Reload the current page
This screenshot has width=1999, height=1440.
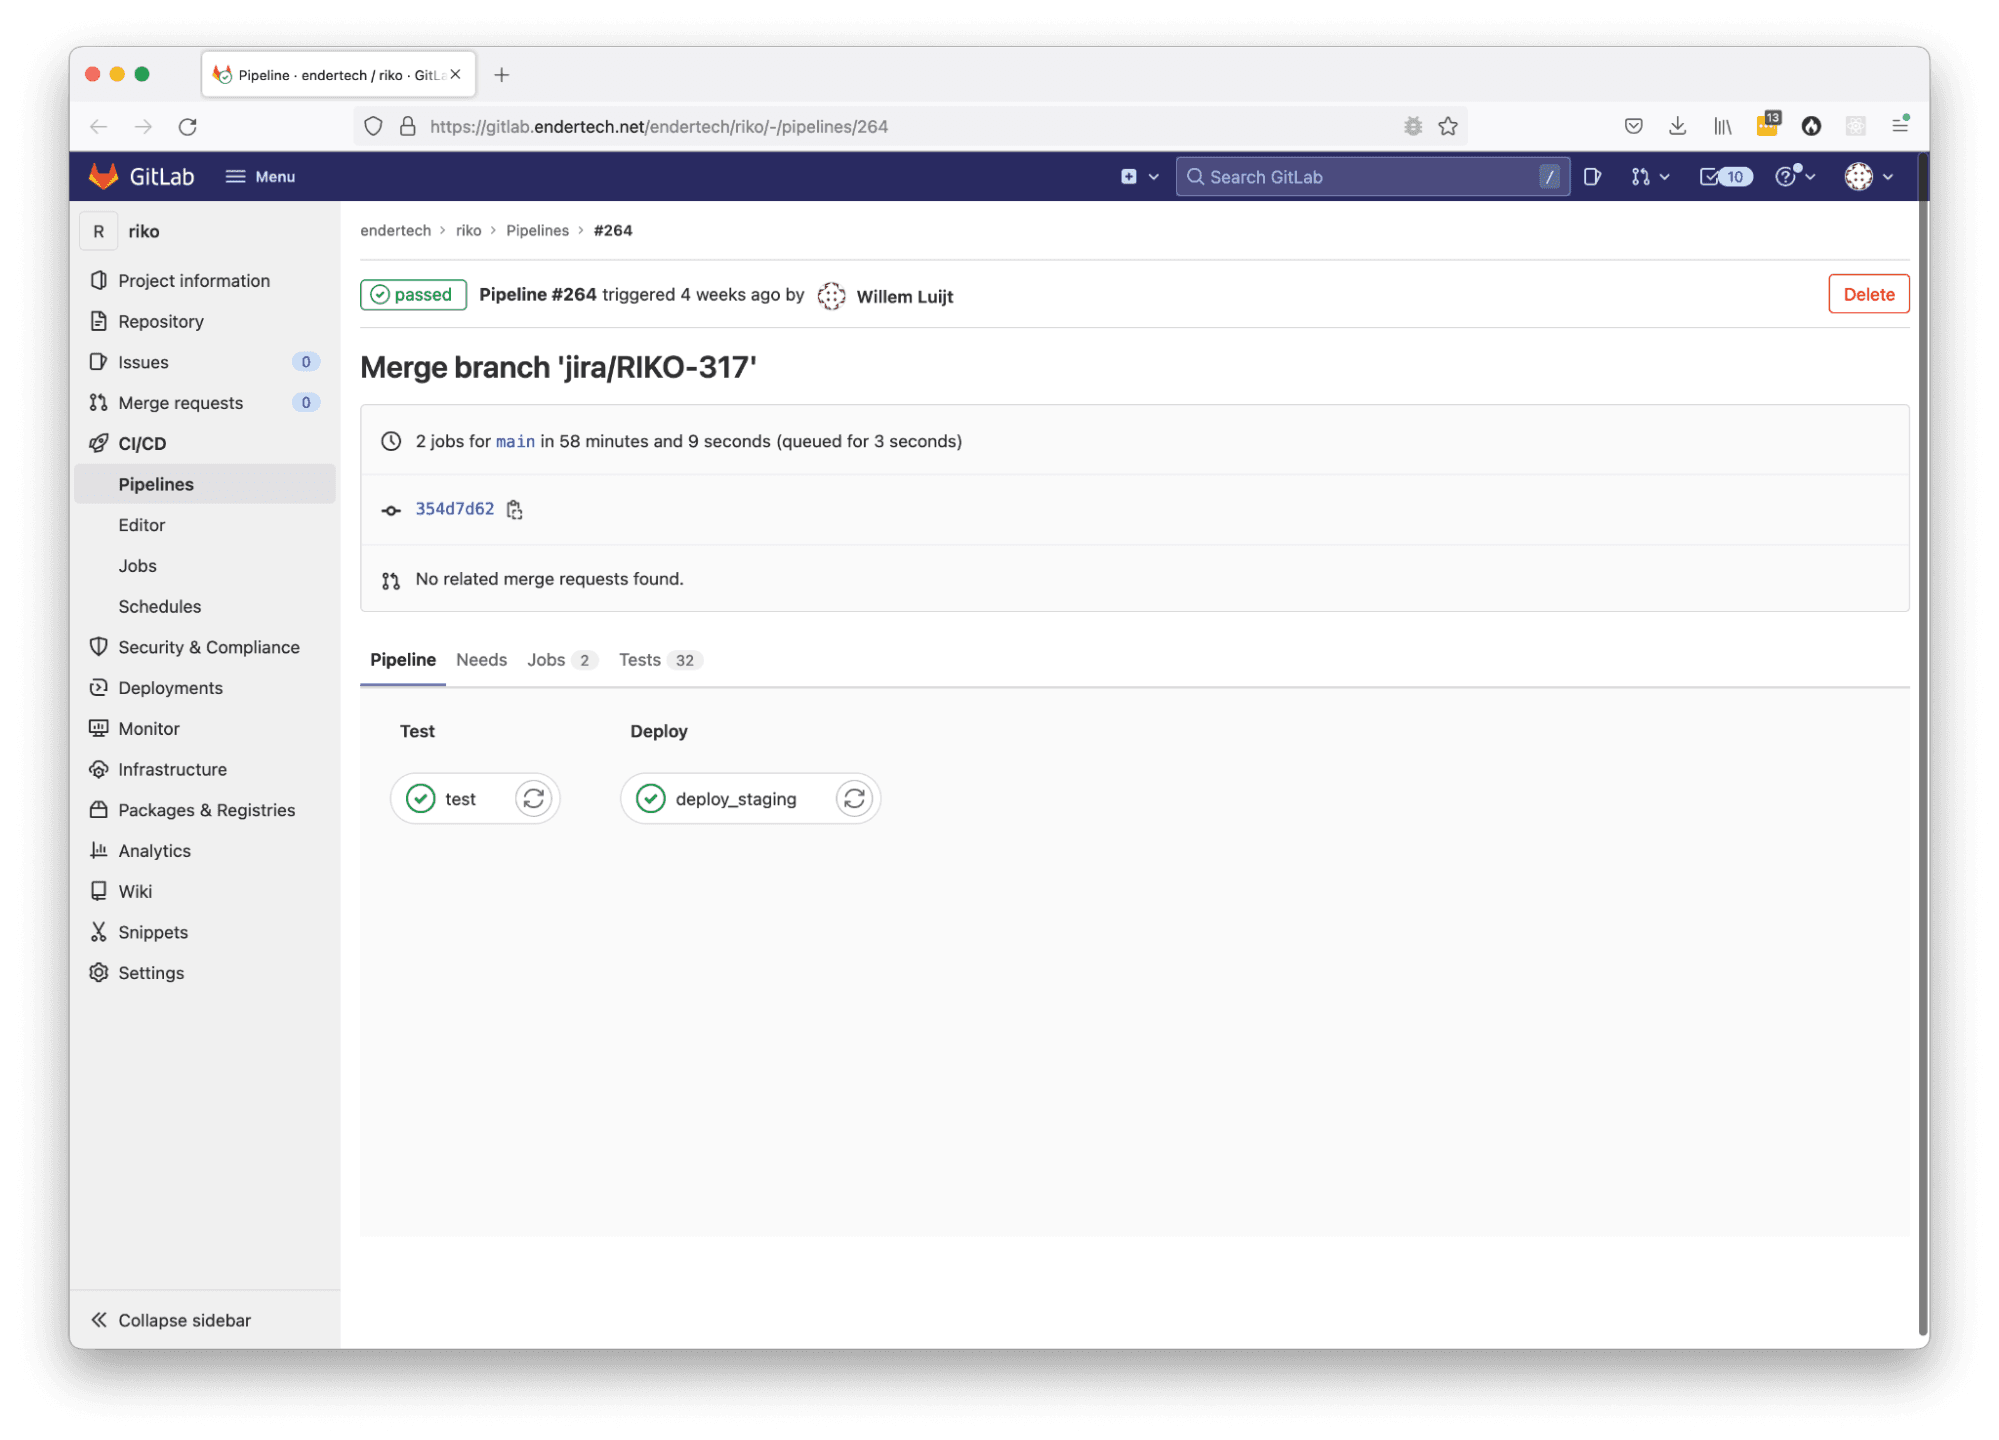(188, 127)
